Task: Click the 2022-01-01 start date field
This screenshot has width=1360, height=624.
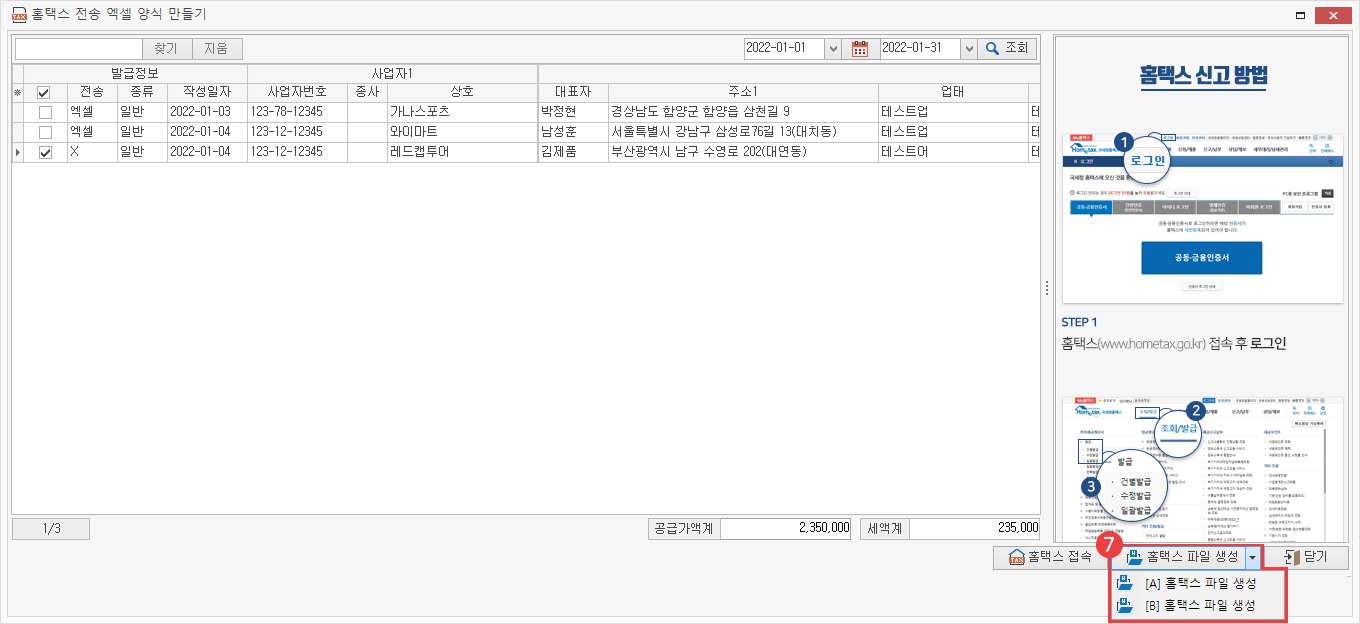Action: 784,48
